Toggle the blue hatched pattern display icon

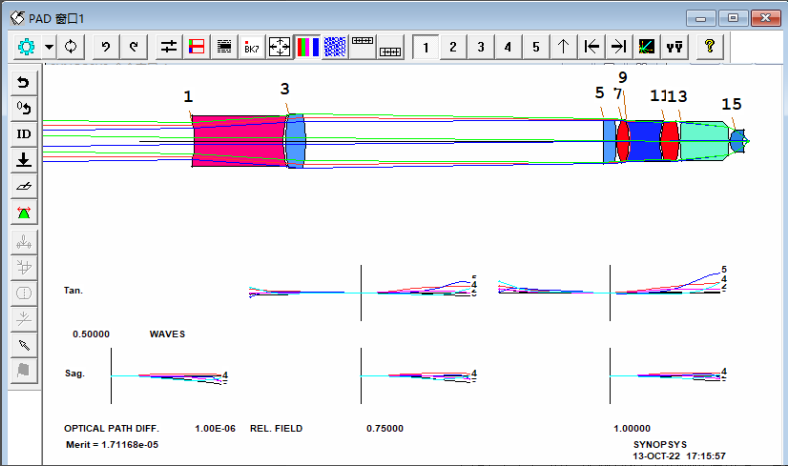(334, 47)
